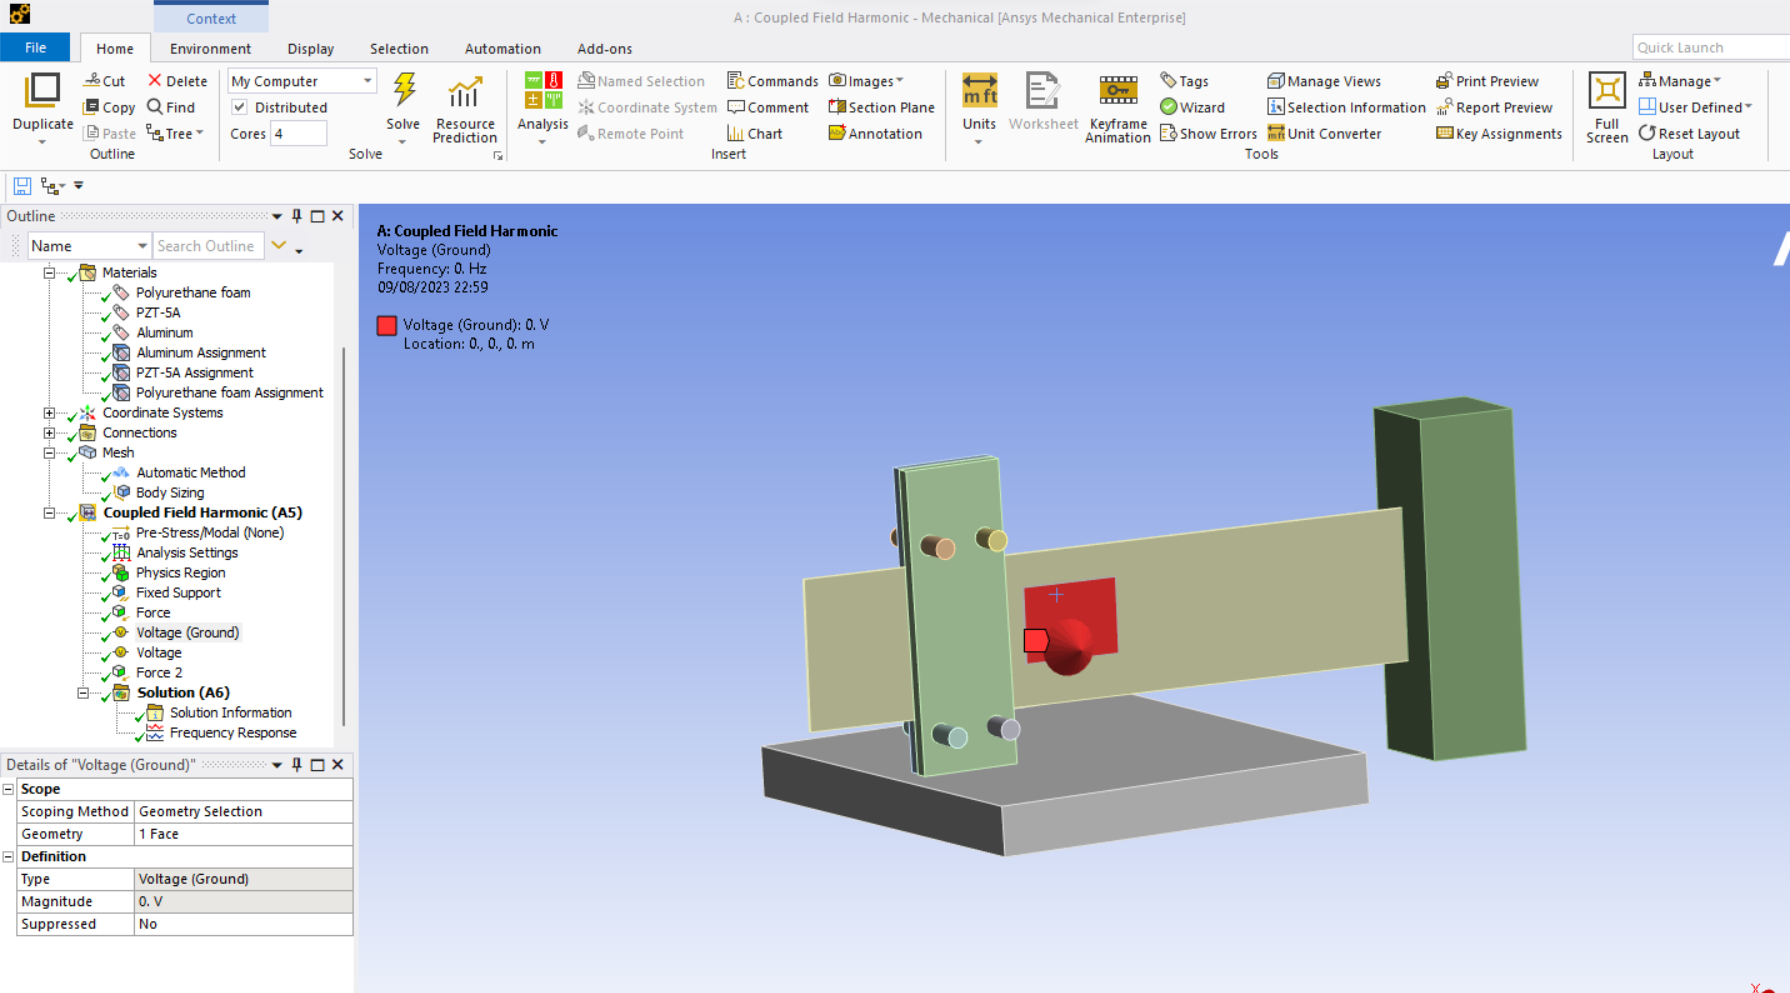This screenshot has height=993, width=1790.
Task: Collapse the Scope section in Details
Action: coord(8,789)
